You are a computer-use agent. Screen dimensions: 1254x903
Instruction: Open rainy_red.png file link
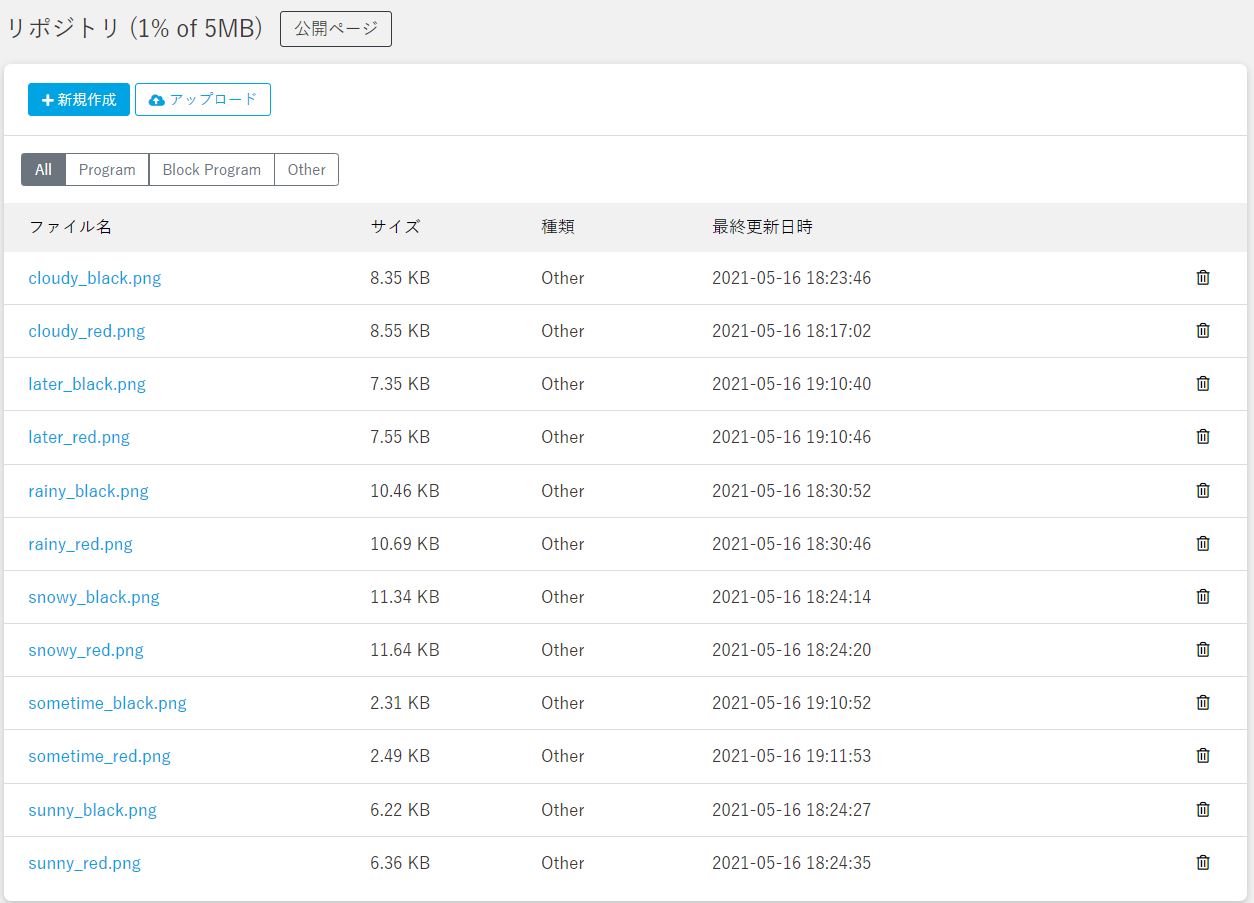tap(80, 544)
